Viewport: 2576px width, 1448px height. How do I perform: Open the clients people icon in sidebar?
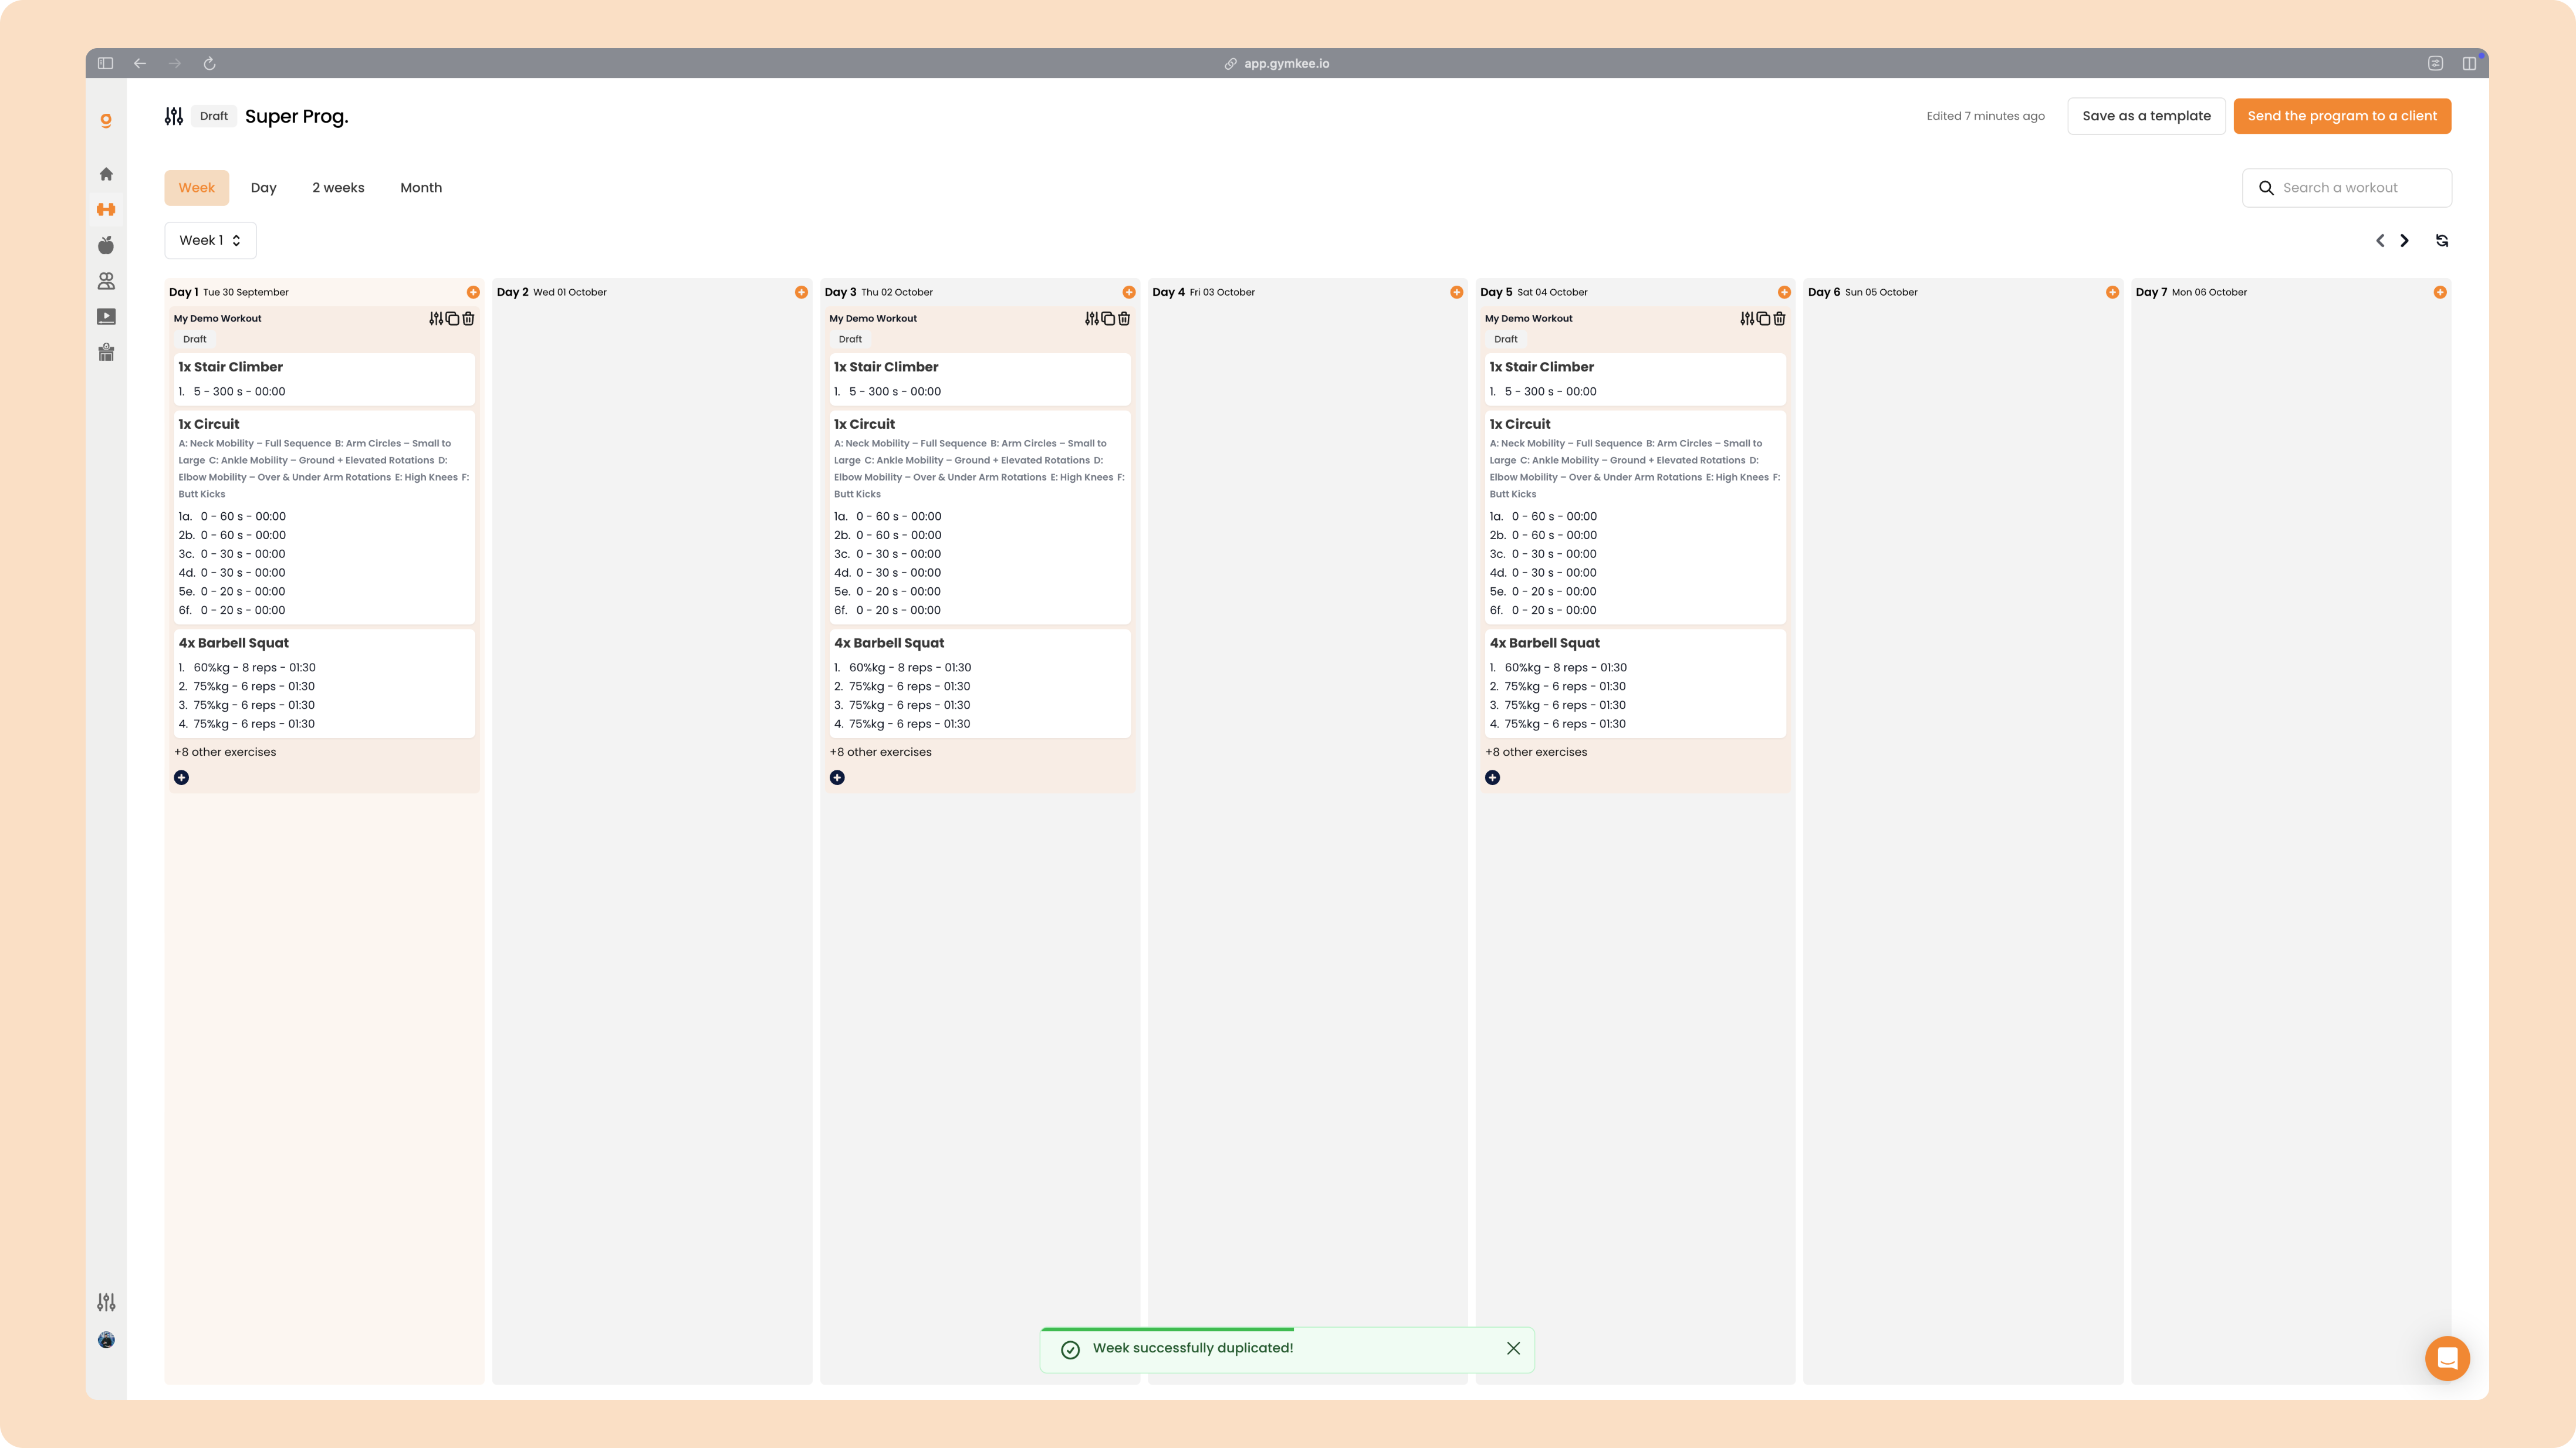(x=106, y=281)
